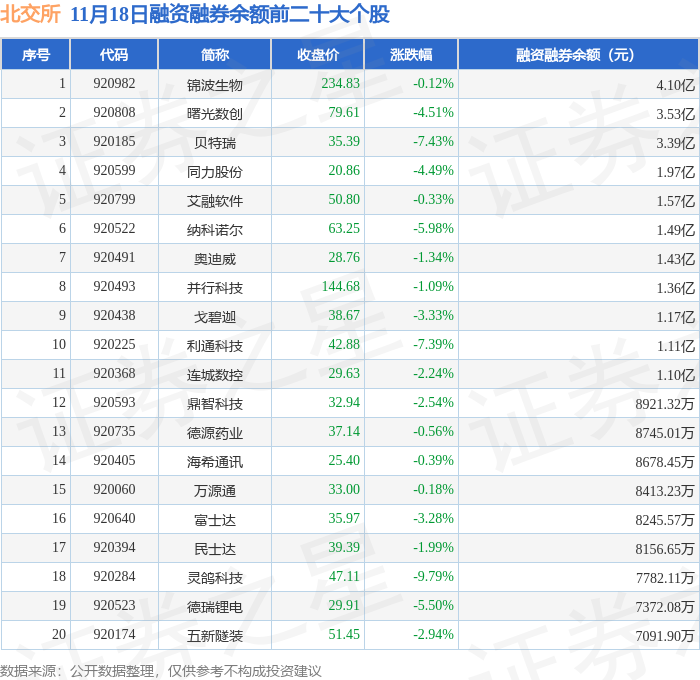
Task: Click balance value 7372.08万
Action: [x=665, y=607]
